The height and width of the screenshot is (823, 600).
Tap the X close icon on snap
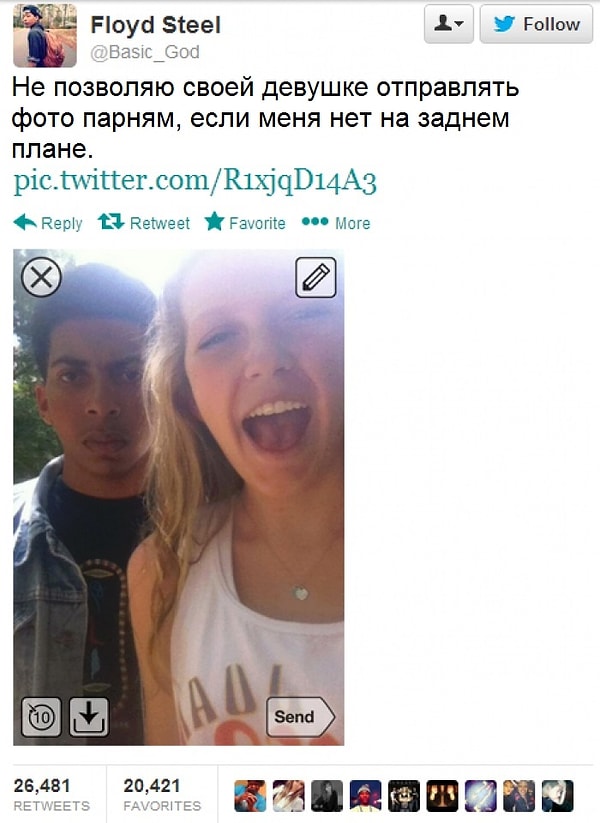pos(41,277)
